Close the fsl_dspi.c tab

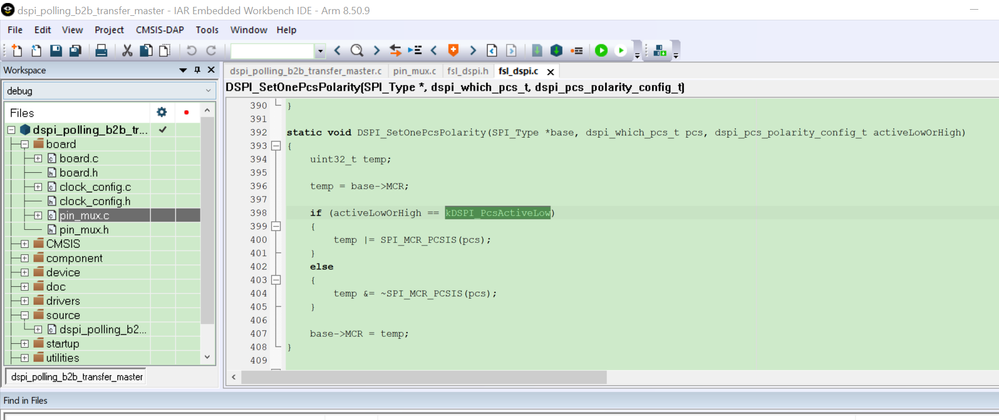coord(550,71)
